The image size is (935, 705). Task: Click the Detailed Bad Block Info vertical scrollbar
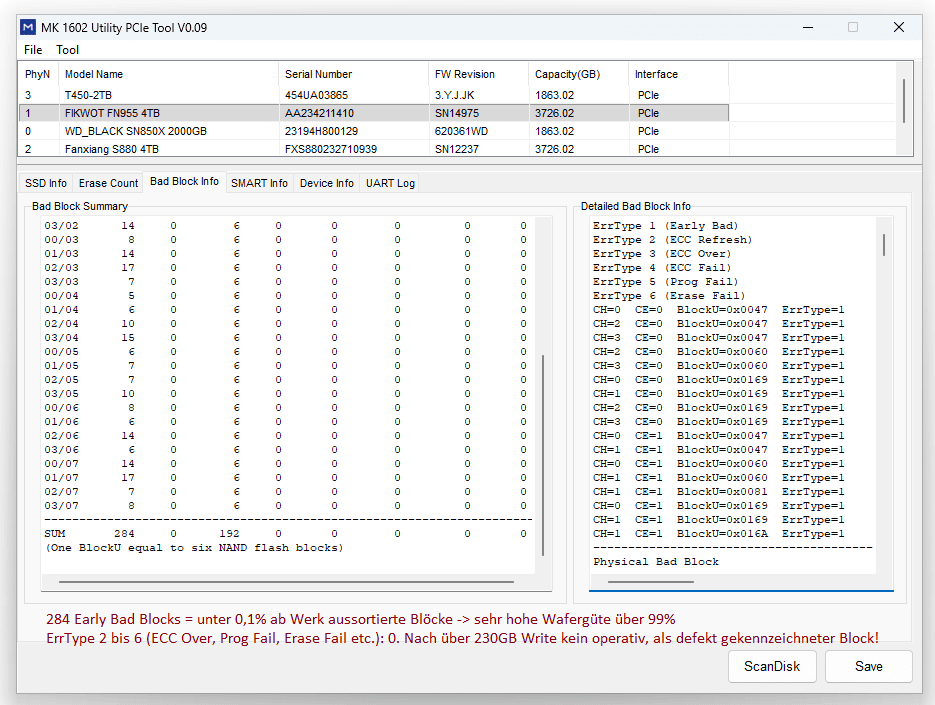point(884,245)
